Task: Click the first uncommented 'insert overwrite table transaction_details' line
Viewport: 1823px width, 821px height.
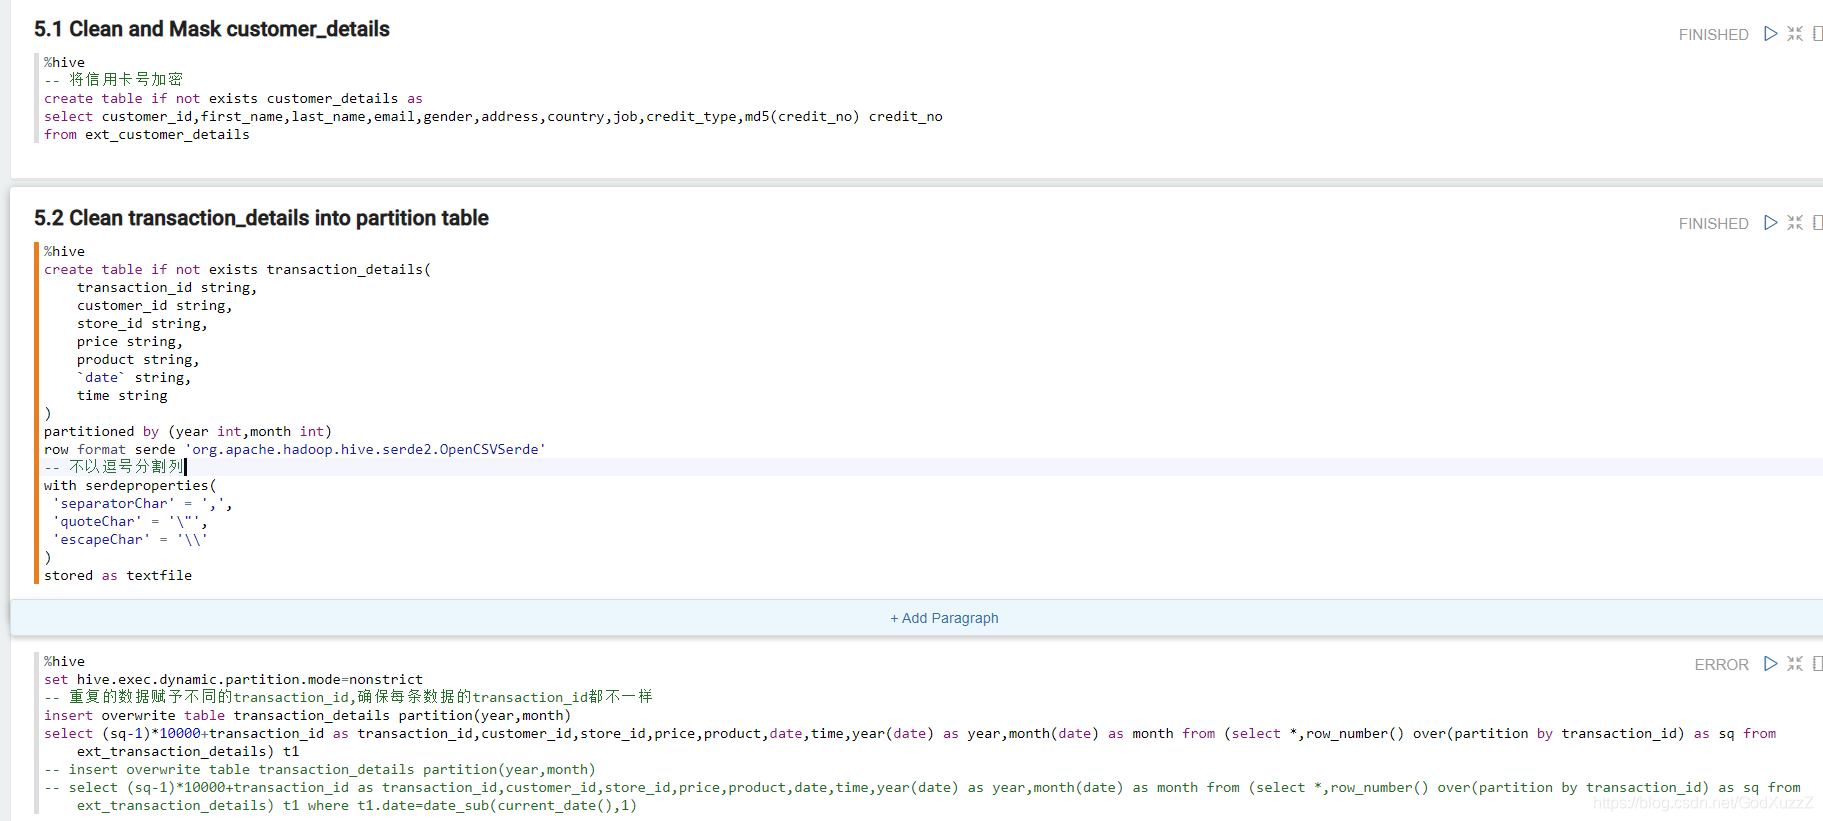Action: point(307,716)
